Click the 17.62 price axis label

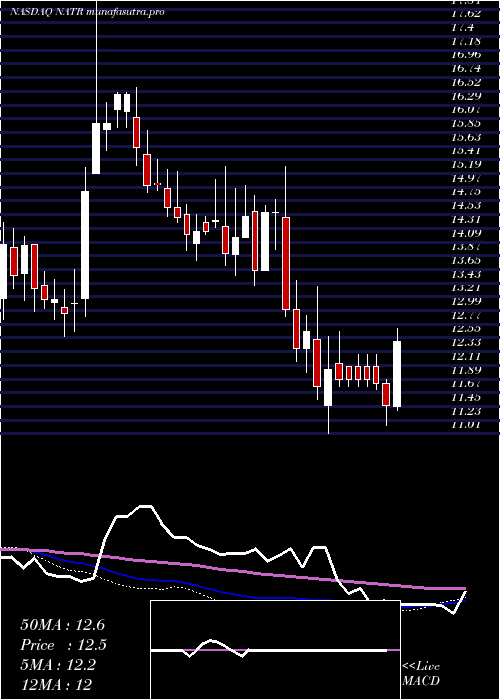(466, 14)
